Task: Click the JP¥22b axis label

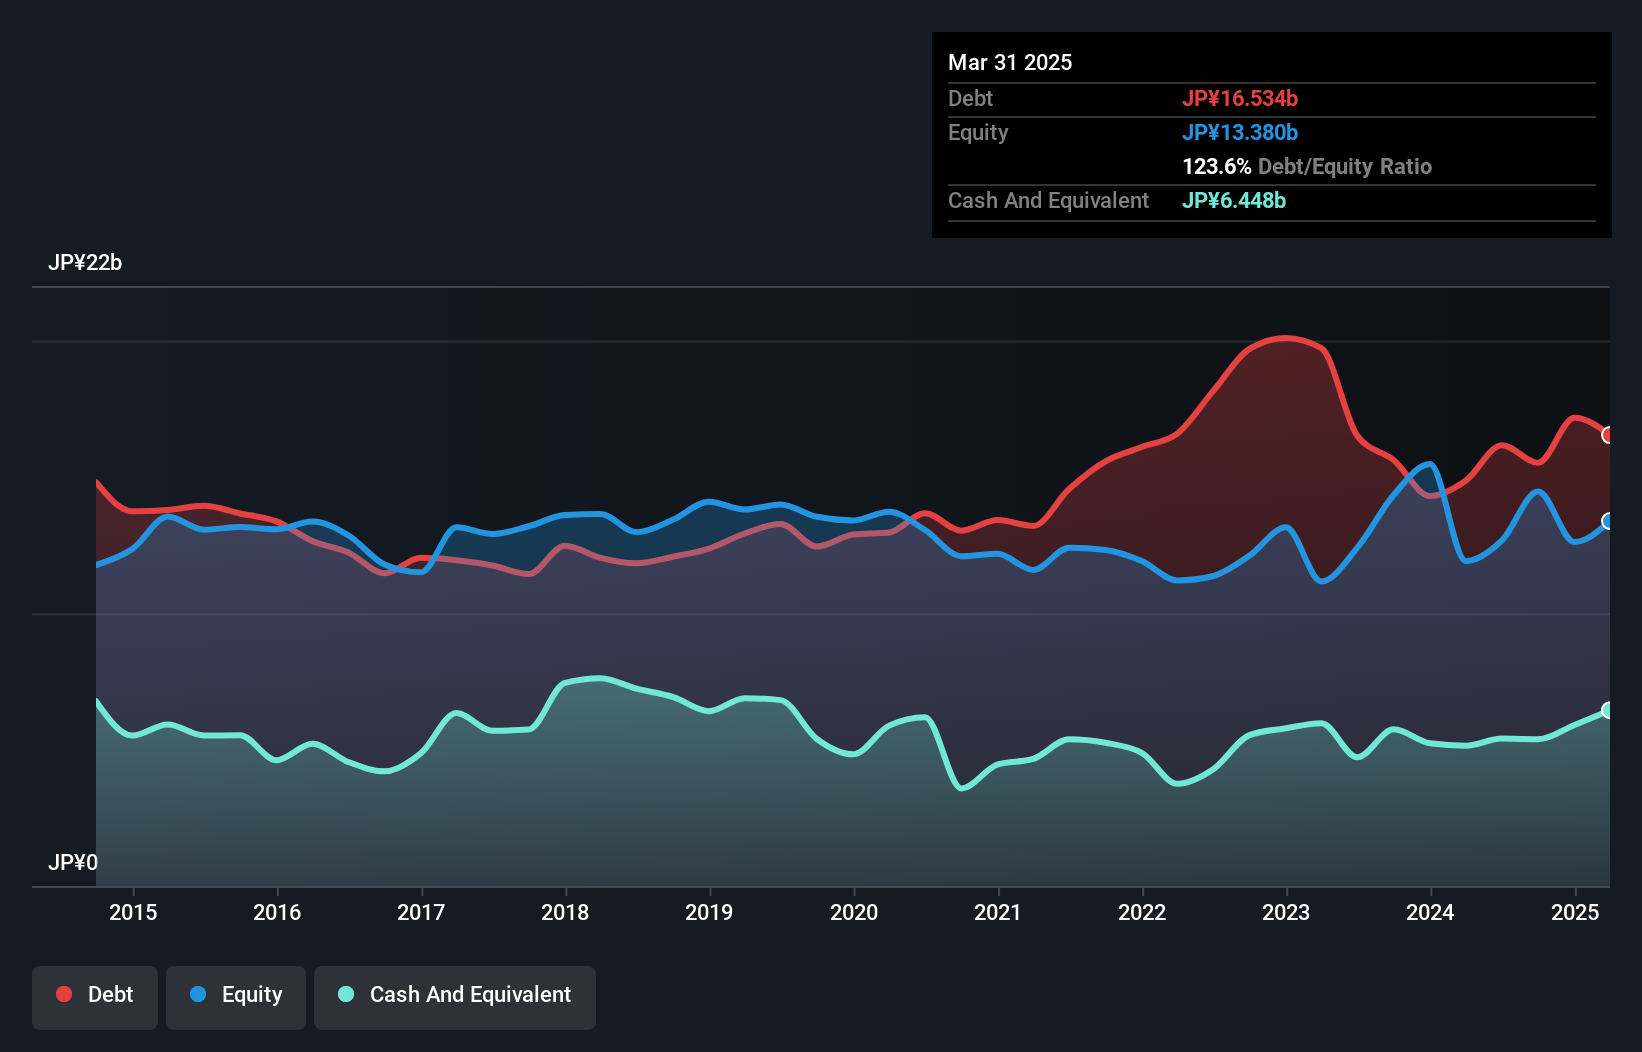Action: pos(86,264)
